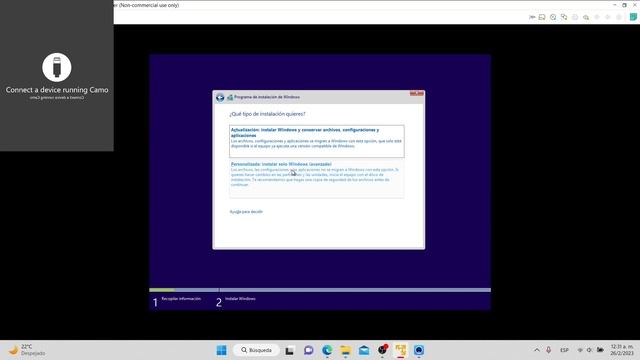Click the Búsqueda search box on taskbar
This screenshot has width=640, height=360.
coord(256,350)
